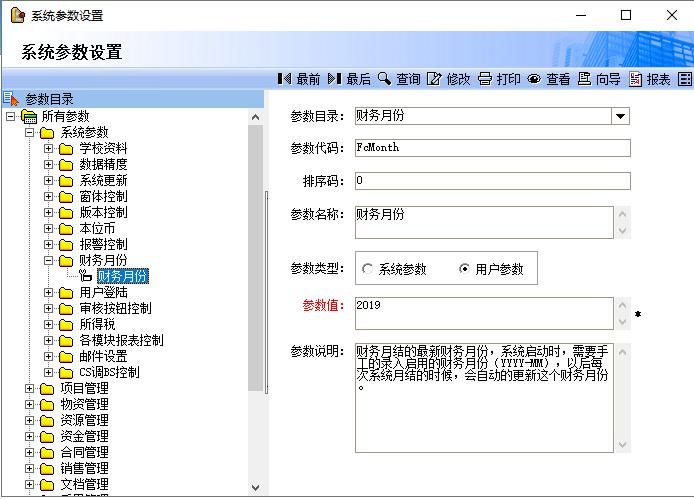Screen dimensions: 694x499
Task: Expand the 项目管理 folder node
Action: (30, 388)
